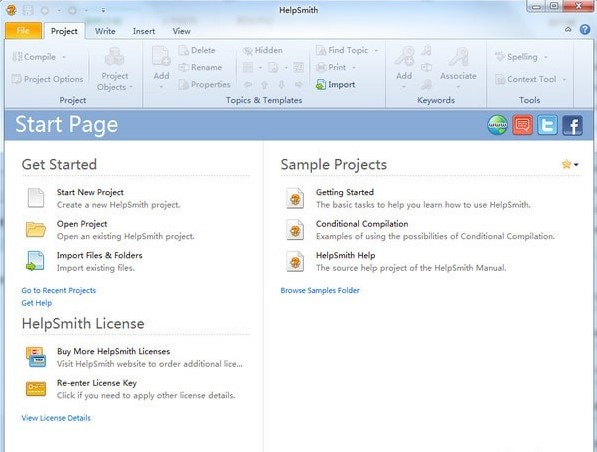Expand the Project Objects dropdown arrow
597x452 pixels.
coord(131,87)
